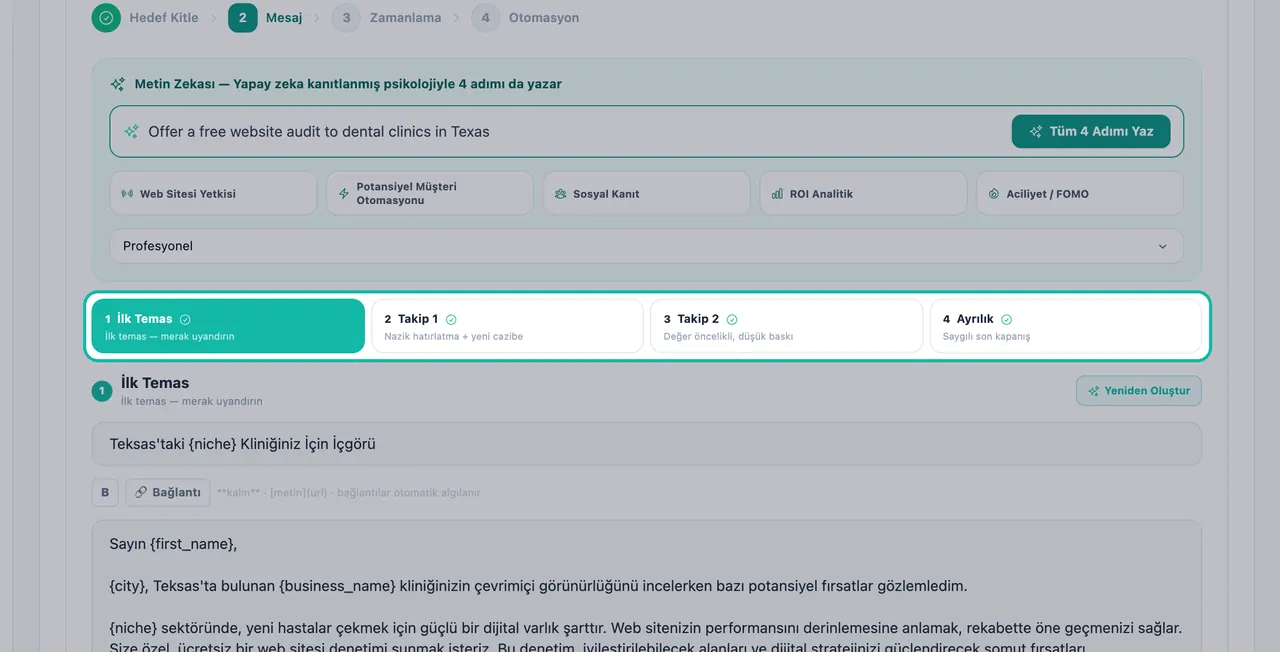Choose the ROI Analitik preset

click(x=863, y=193)
